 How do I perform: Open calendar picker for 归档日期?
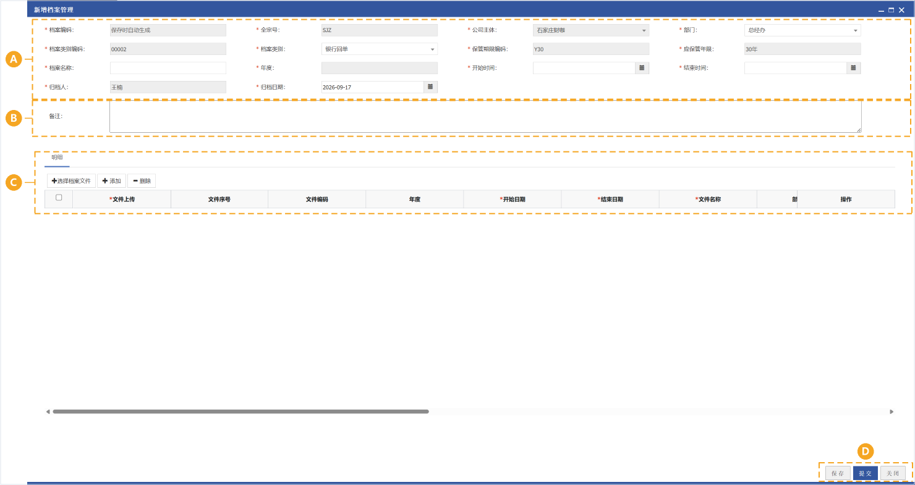(x=431, y=87)
